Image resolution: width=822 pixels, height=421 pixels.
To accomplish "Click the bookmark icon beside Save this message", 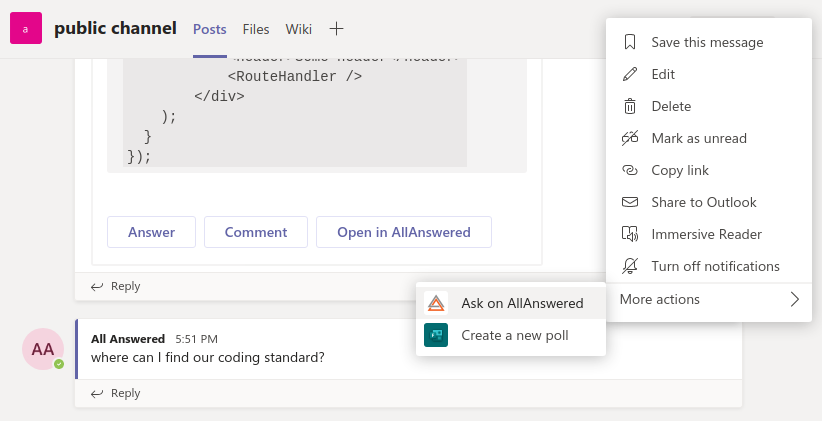I will click(630, 42).
